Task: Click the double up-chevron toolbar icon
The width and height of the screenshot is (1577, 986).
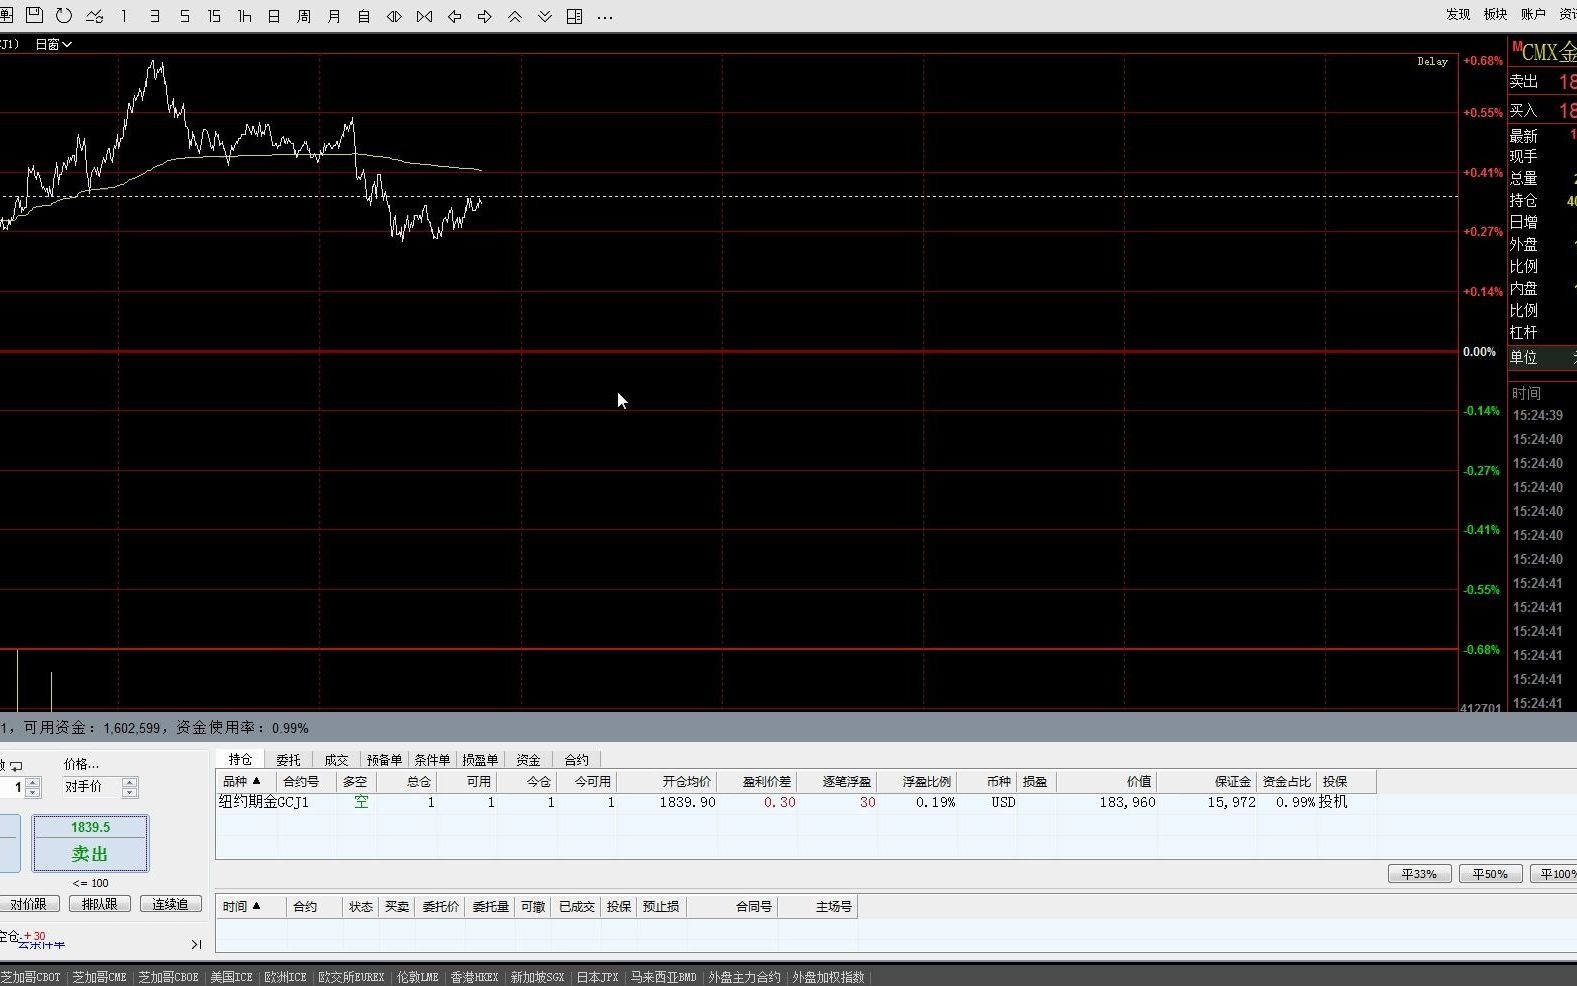Action: tap(514, 16)
